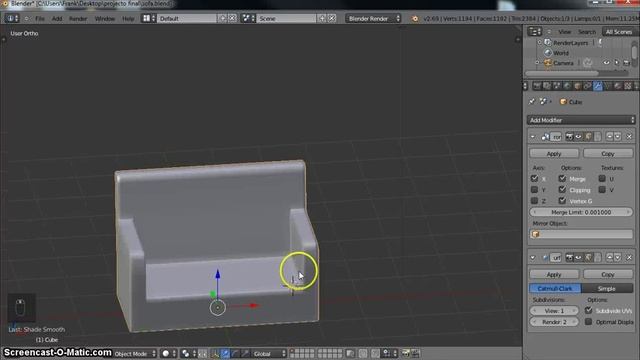Click the Mirror Object field

pyautogui.click(x=581, y=234)
